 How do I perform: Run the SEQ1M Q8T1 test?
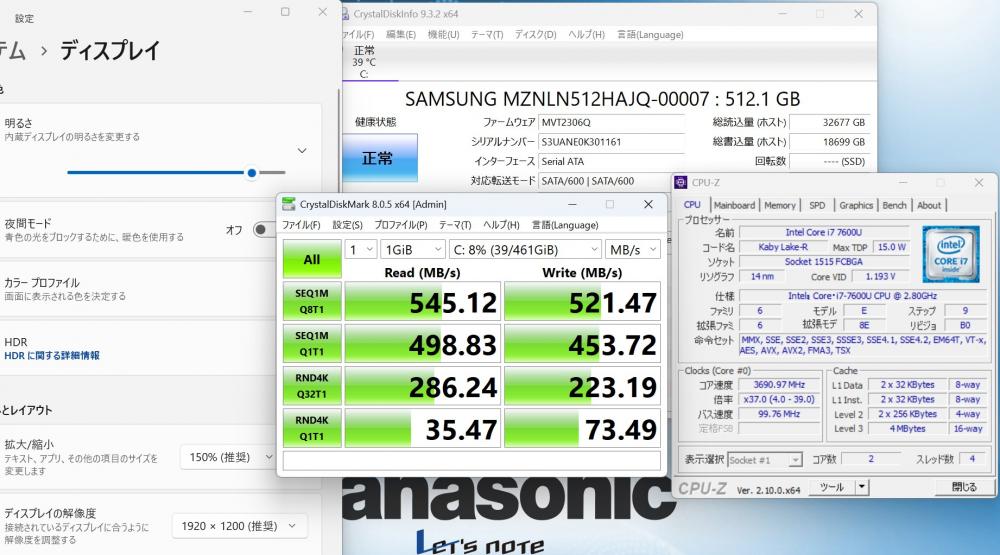pos(312,301)
